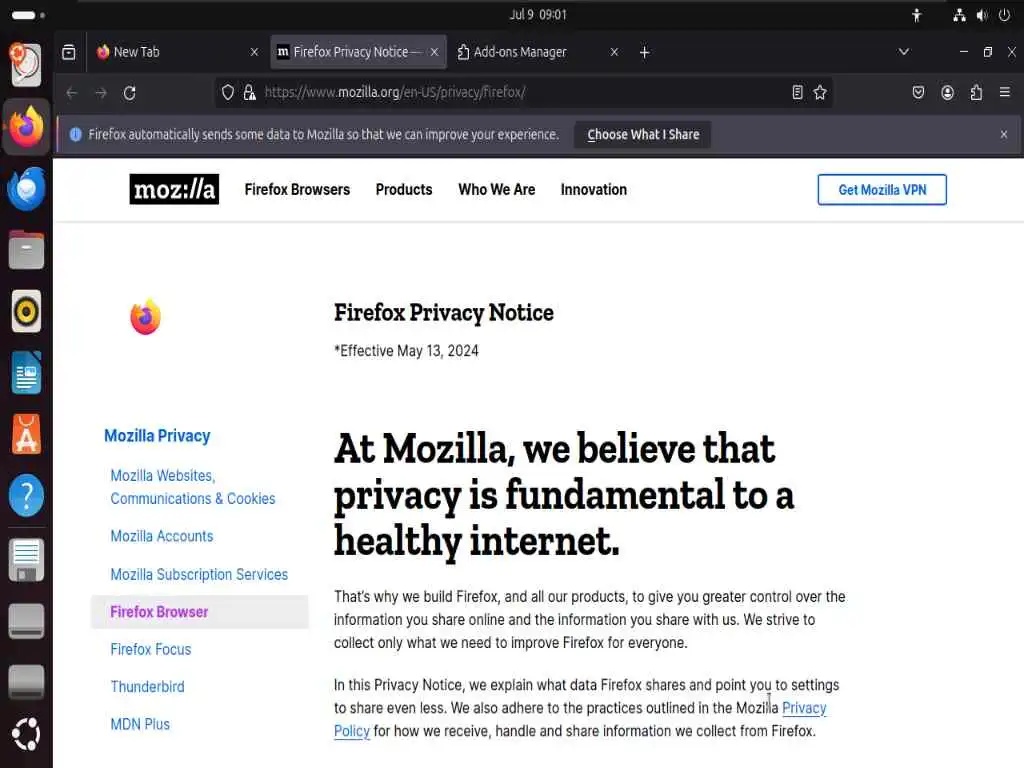Follow the Privacy Policy link in paragraph
Viewport: 1024px width, 768px height.
(804, 708)
